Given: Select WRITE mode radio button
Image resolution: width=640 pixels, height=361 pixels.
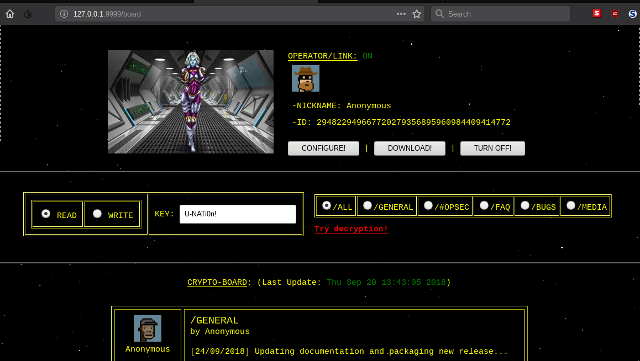Looking at the screenshot, I should pos(97,214).
